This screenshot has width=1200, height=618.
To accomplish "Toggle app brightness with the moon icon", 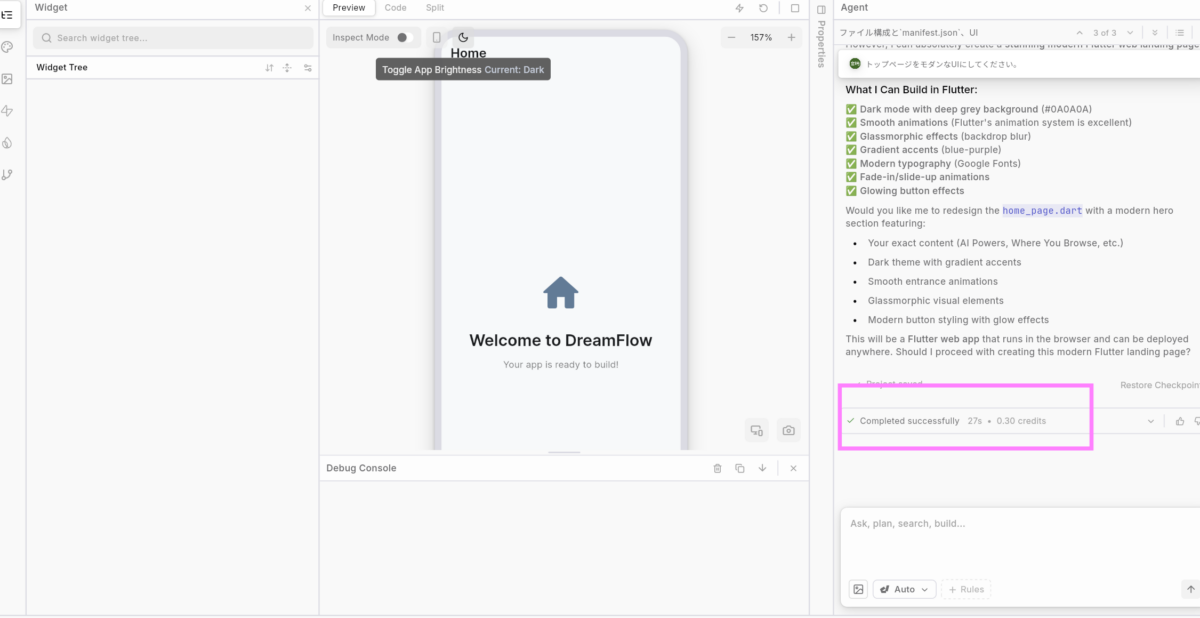I will click(x=463, y=38).
